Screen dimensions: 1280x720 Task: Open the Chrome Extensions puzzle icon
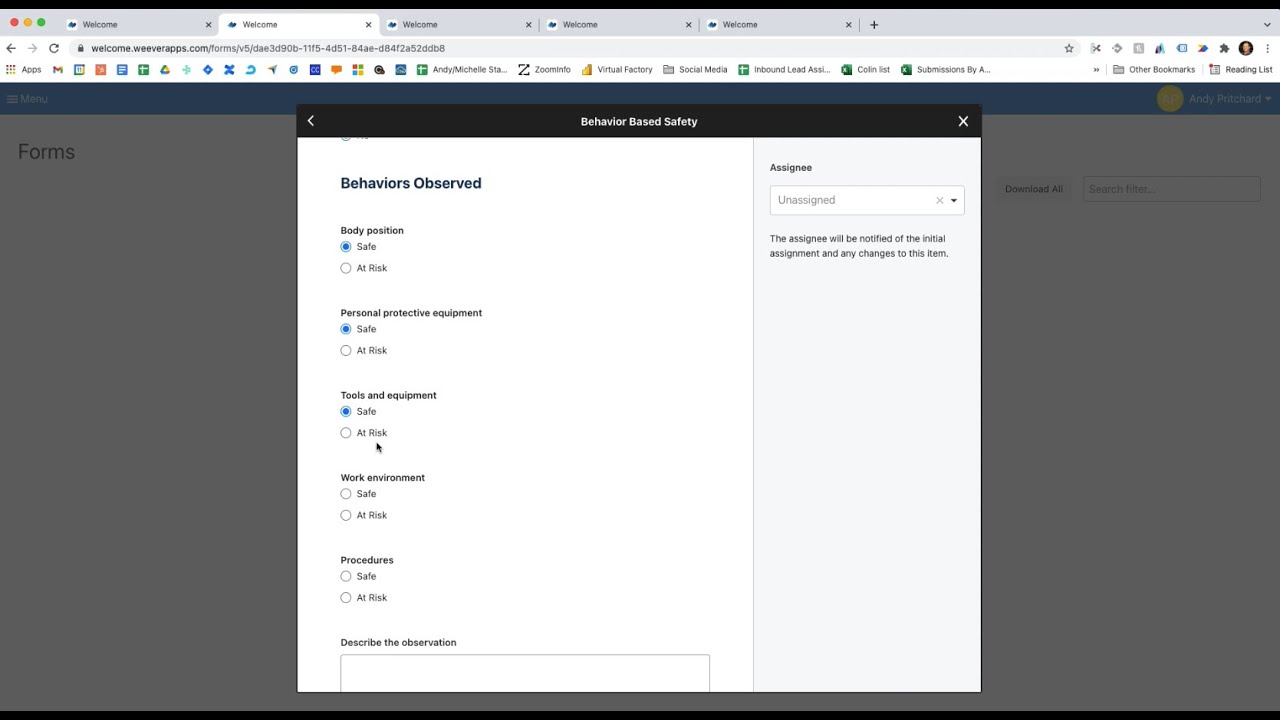(1224, 48)
